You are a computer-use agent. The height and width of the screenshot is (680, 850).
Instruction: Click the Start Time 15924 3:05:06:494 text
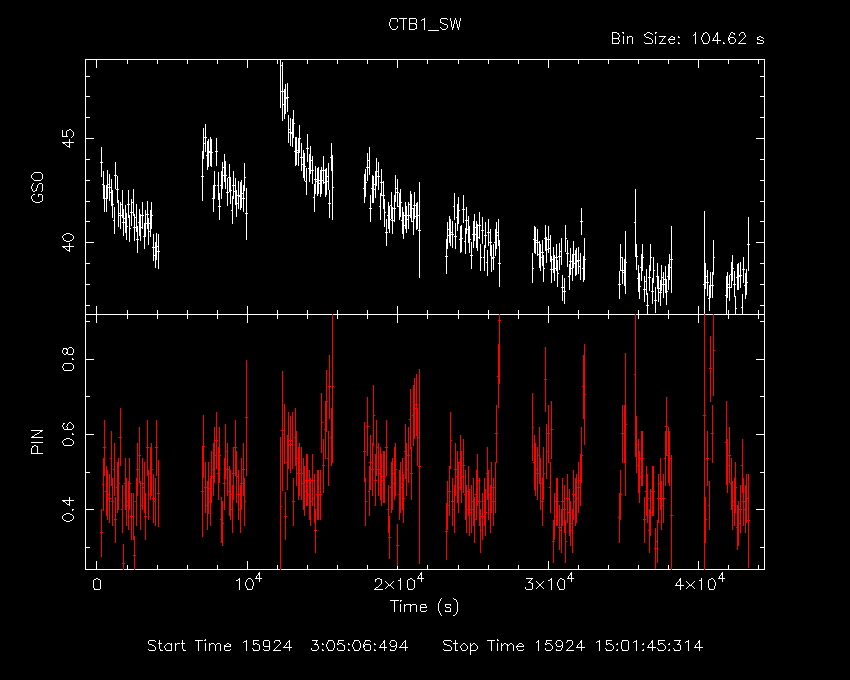[278, 646]
